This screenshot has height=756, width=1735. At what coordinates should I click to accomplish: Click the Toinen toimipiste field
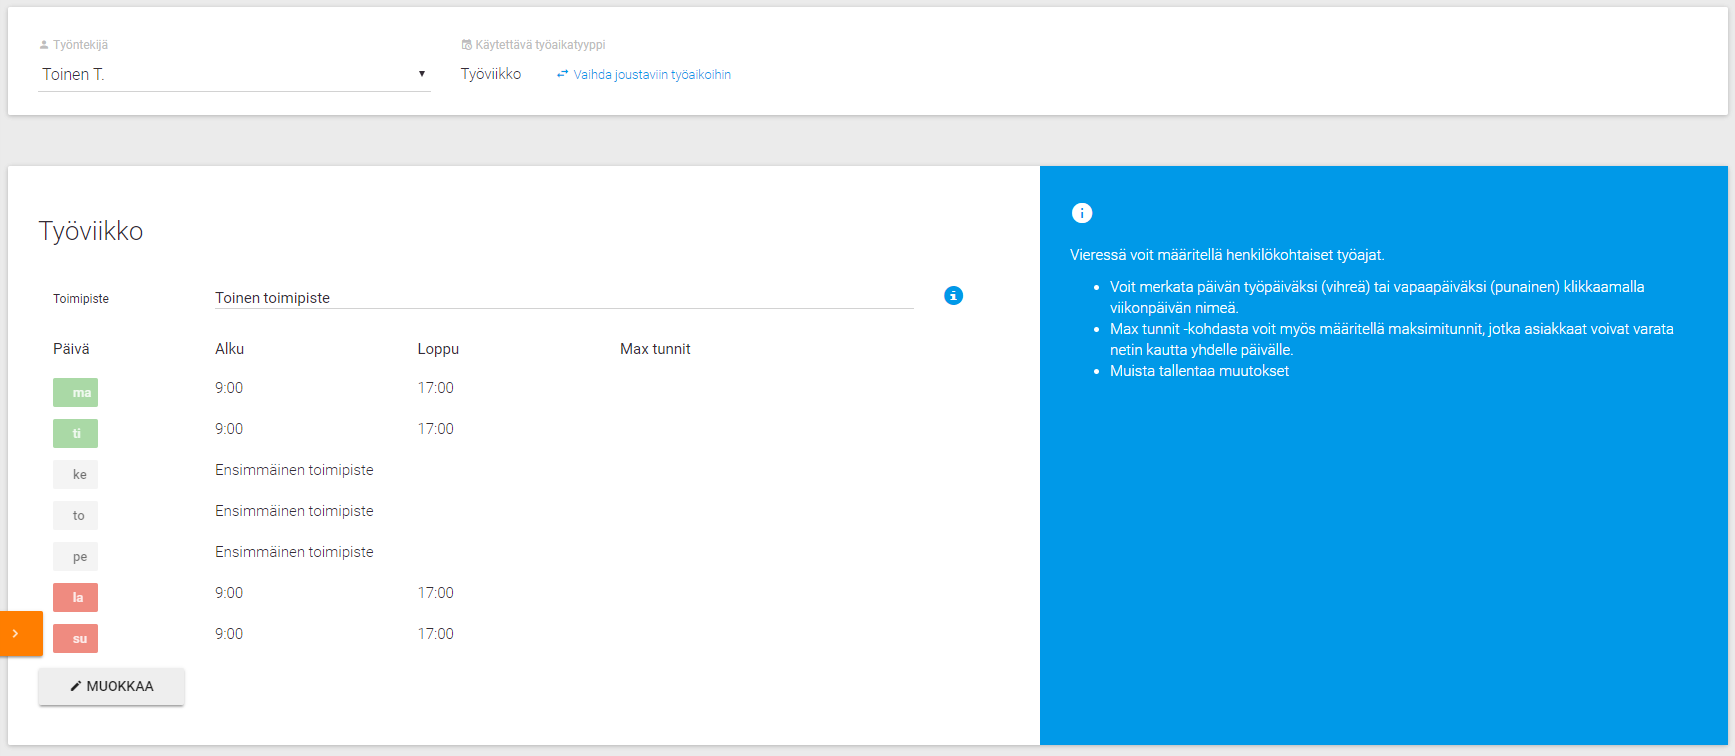tap(564, 298)
